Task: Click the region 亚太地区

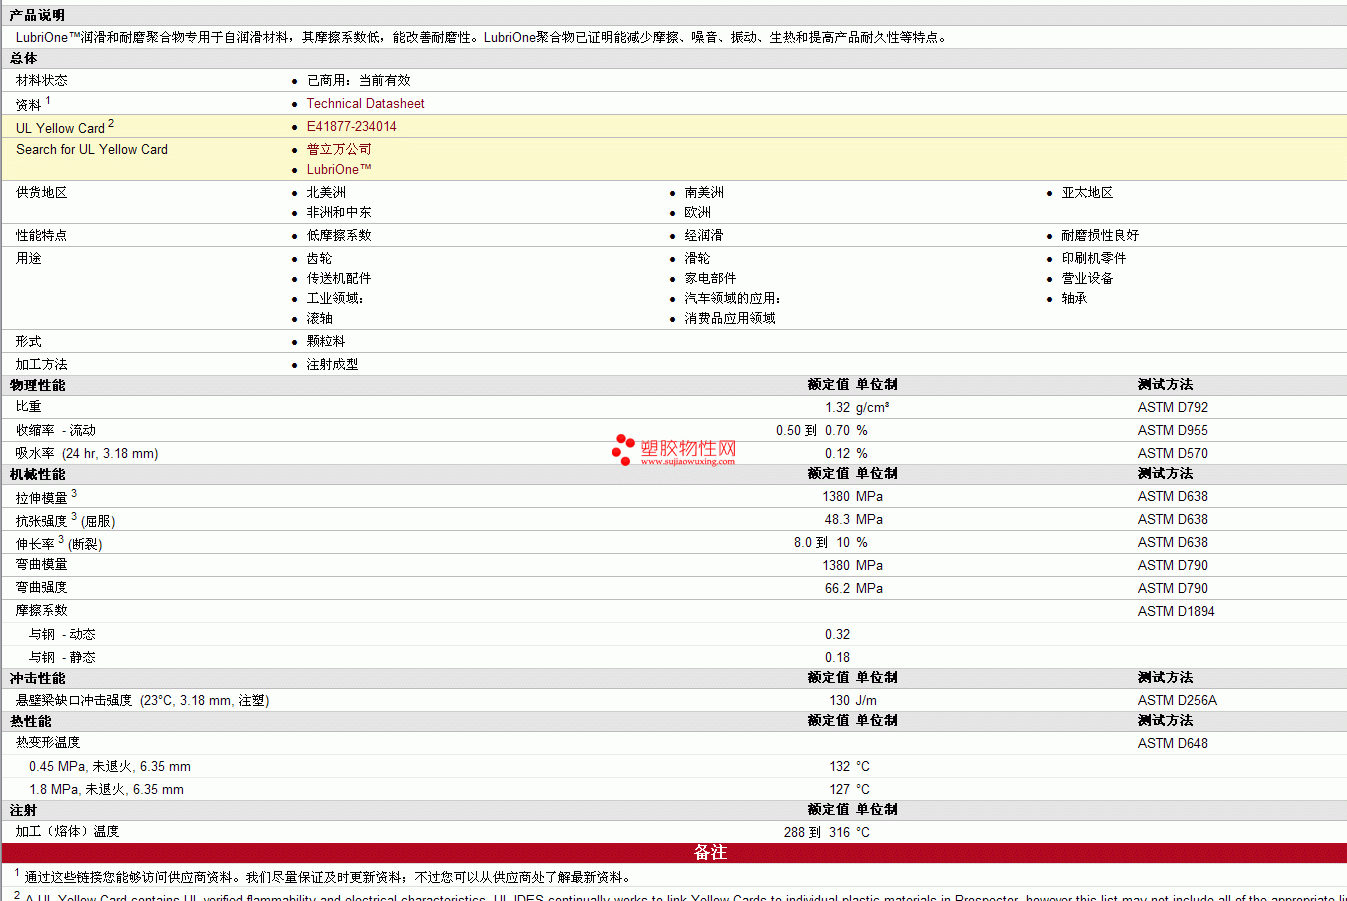Action: (1087, 192)
